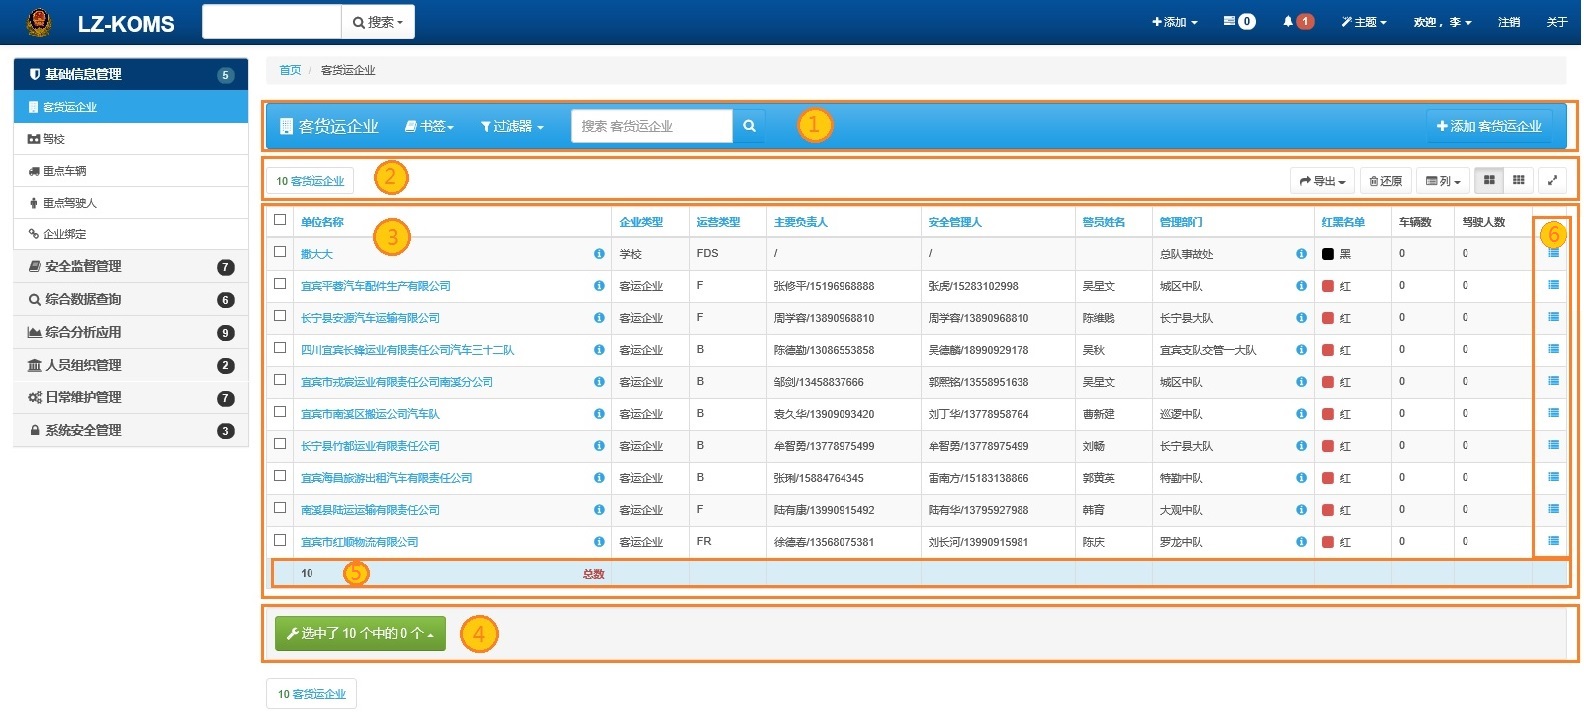Click the 10 客货运企业 count label above table
This screenshot has width=1584, height=716.
tap(310, 181)
